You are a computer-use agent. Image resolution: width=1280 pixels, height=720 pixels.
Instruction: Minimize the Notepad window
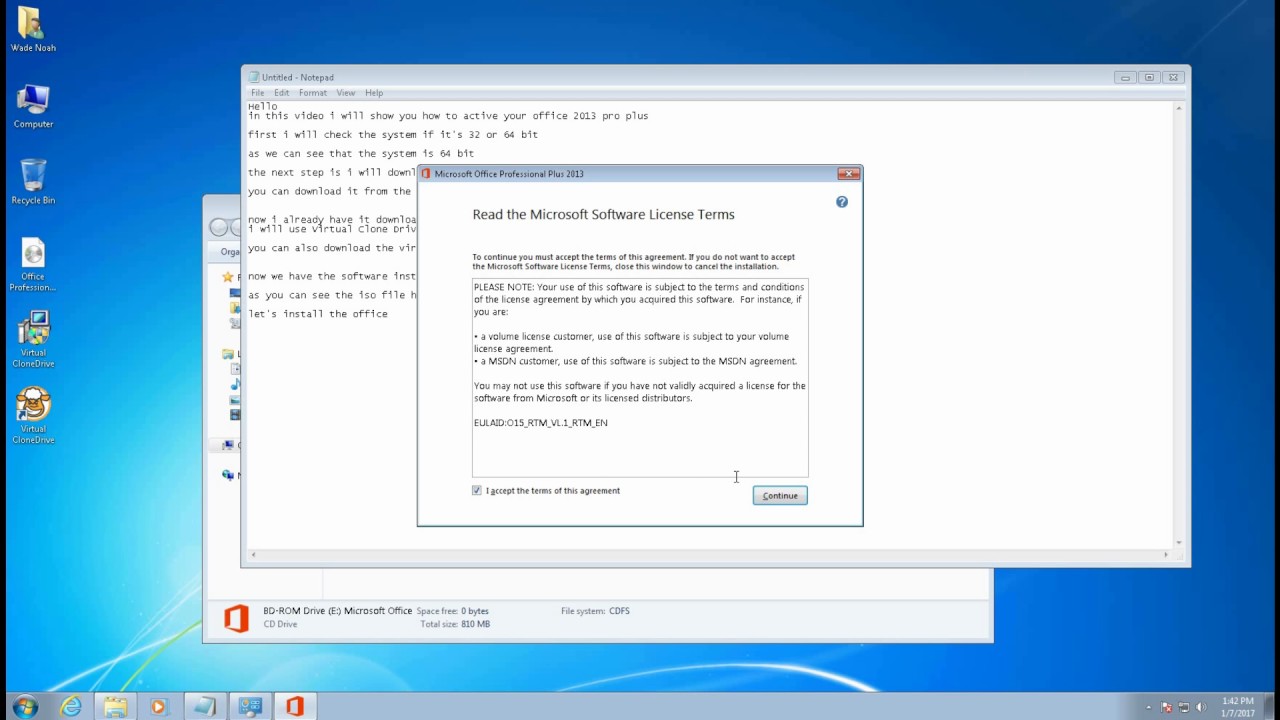click(x=1125, y=77)
